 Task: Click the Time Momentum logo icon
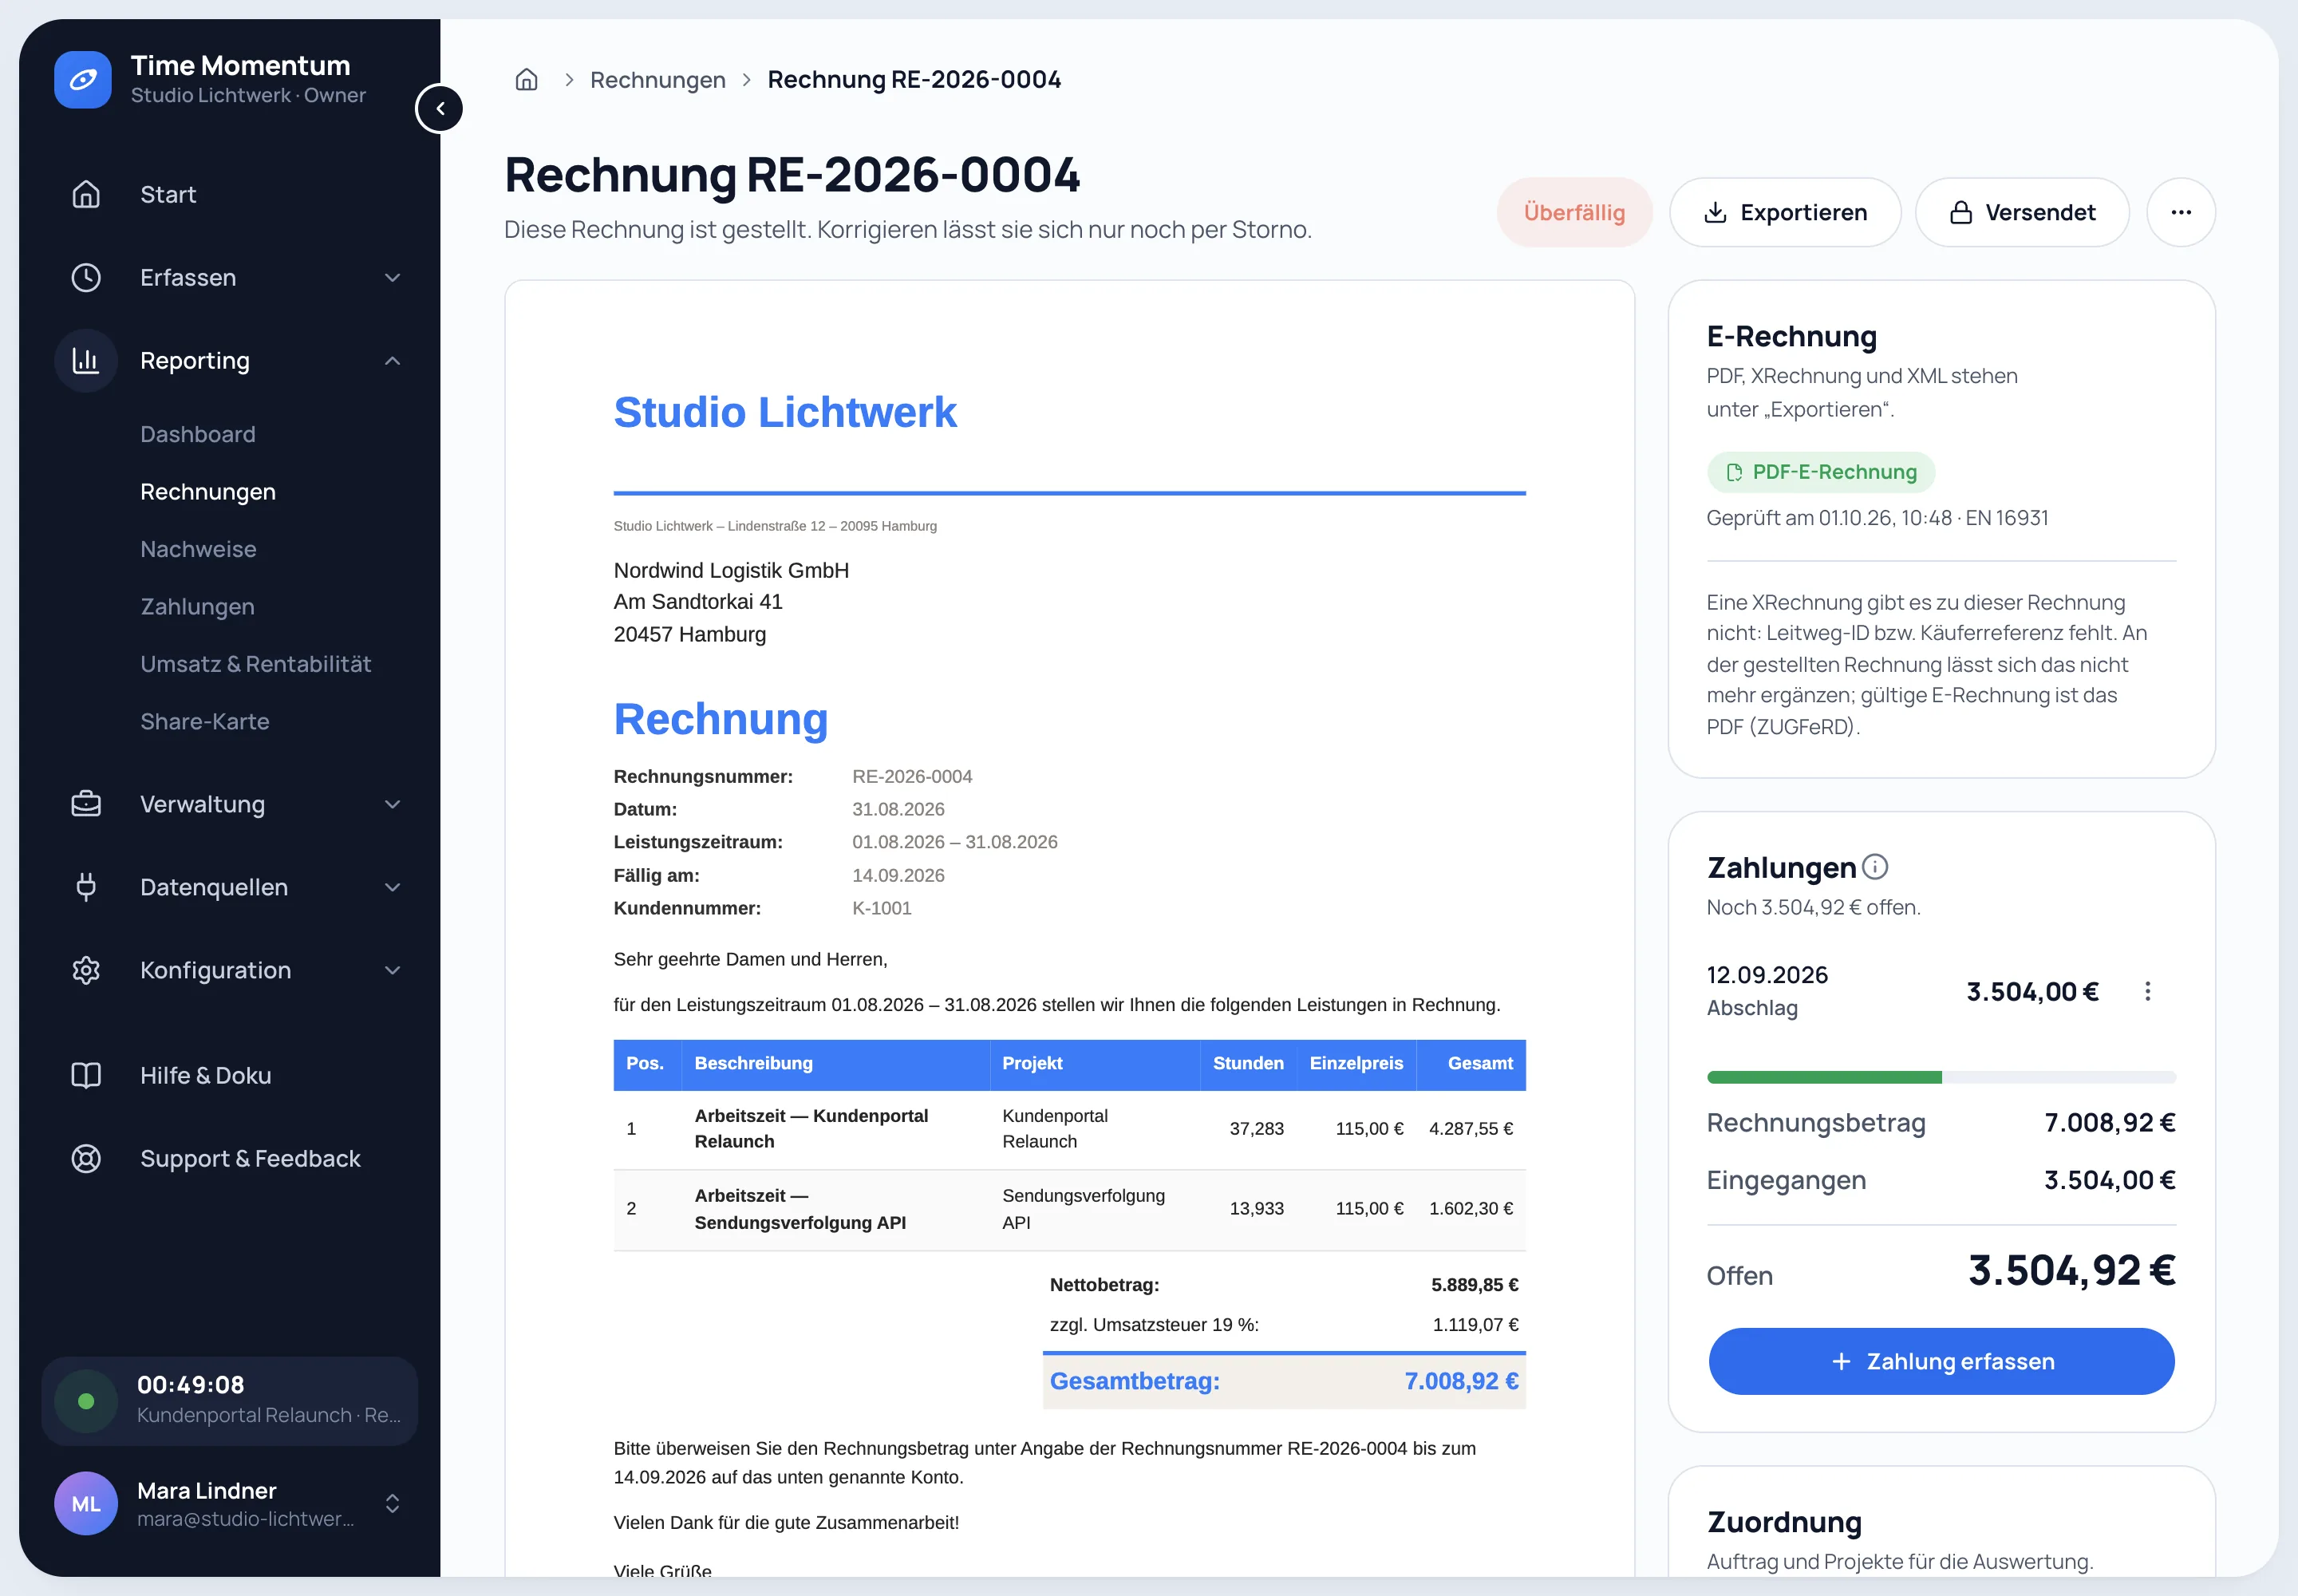tap(83, 79)
